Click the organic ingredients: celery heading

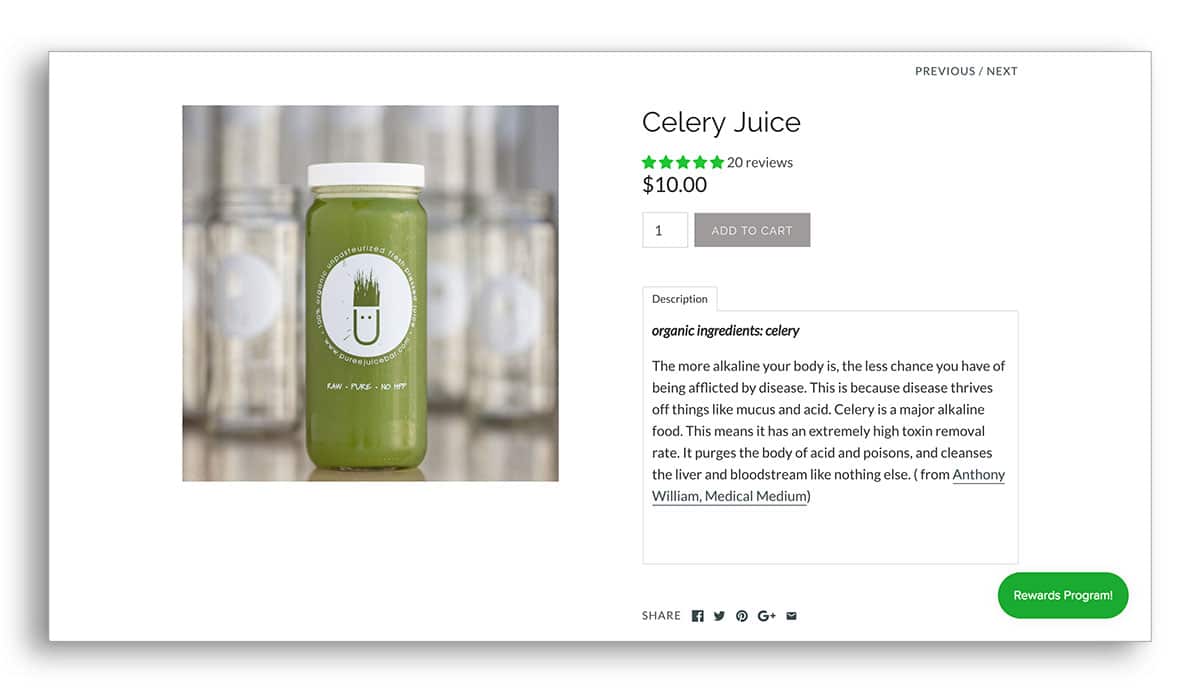(x=726, y=330)
